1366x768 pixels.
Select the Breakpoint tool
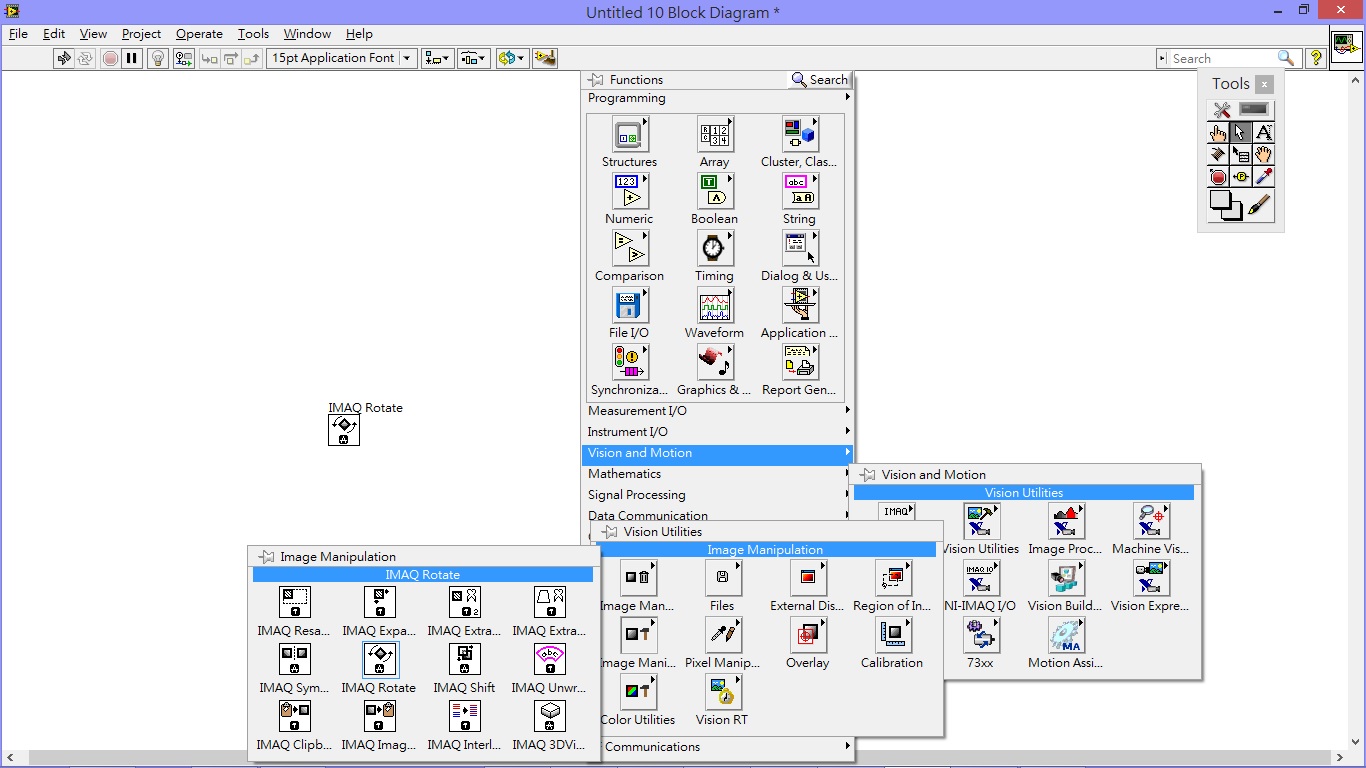[1218, 177]
